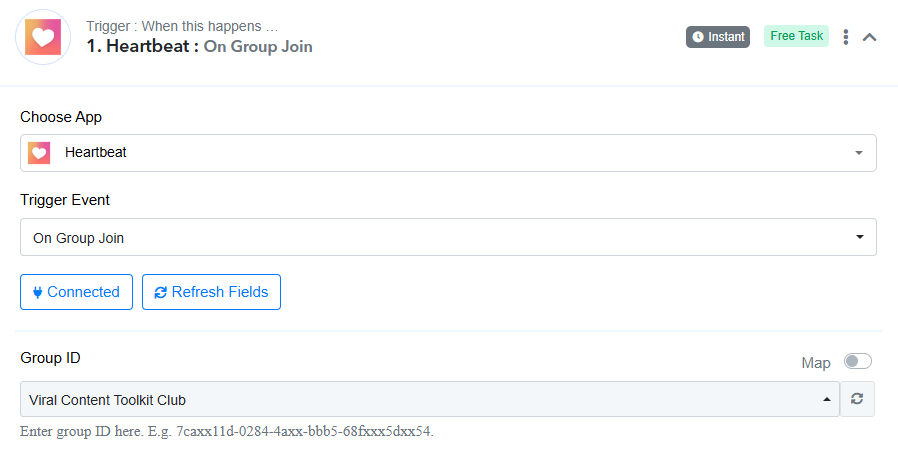Open the three-dot options menu
Image resolution: width=898 pixels, height=468 pixels.
845,37
